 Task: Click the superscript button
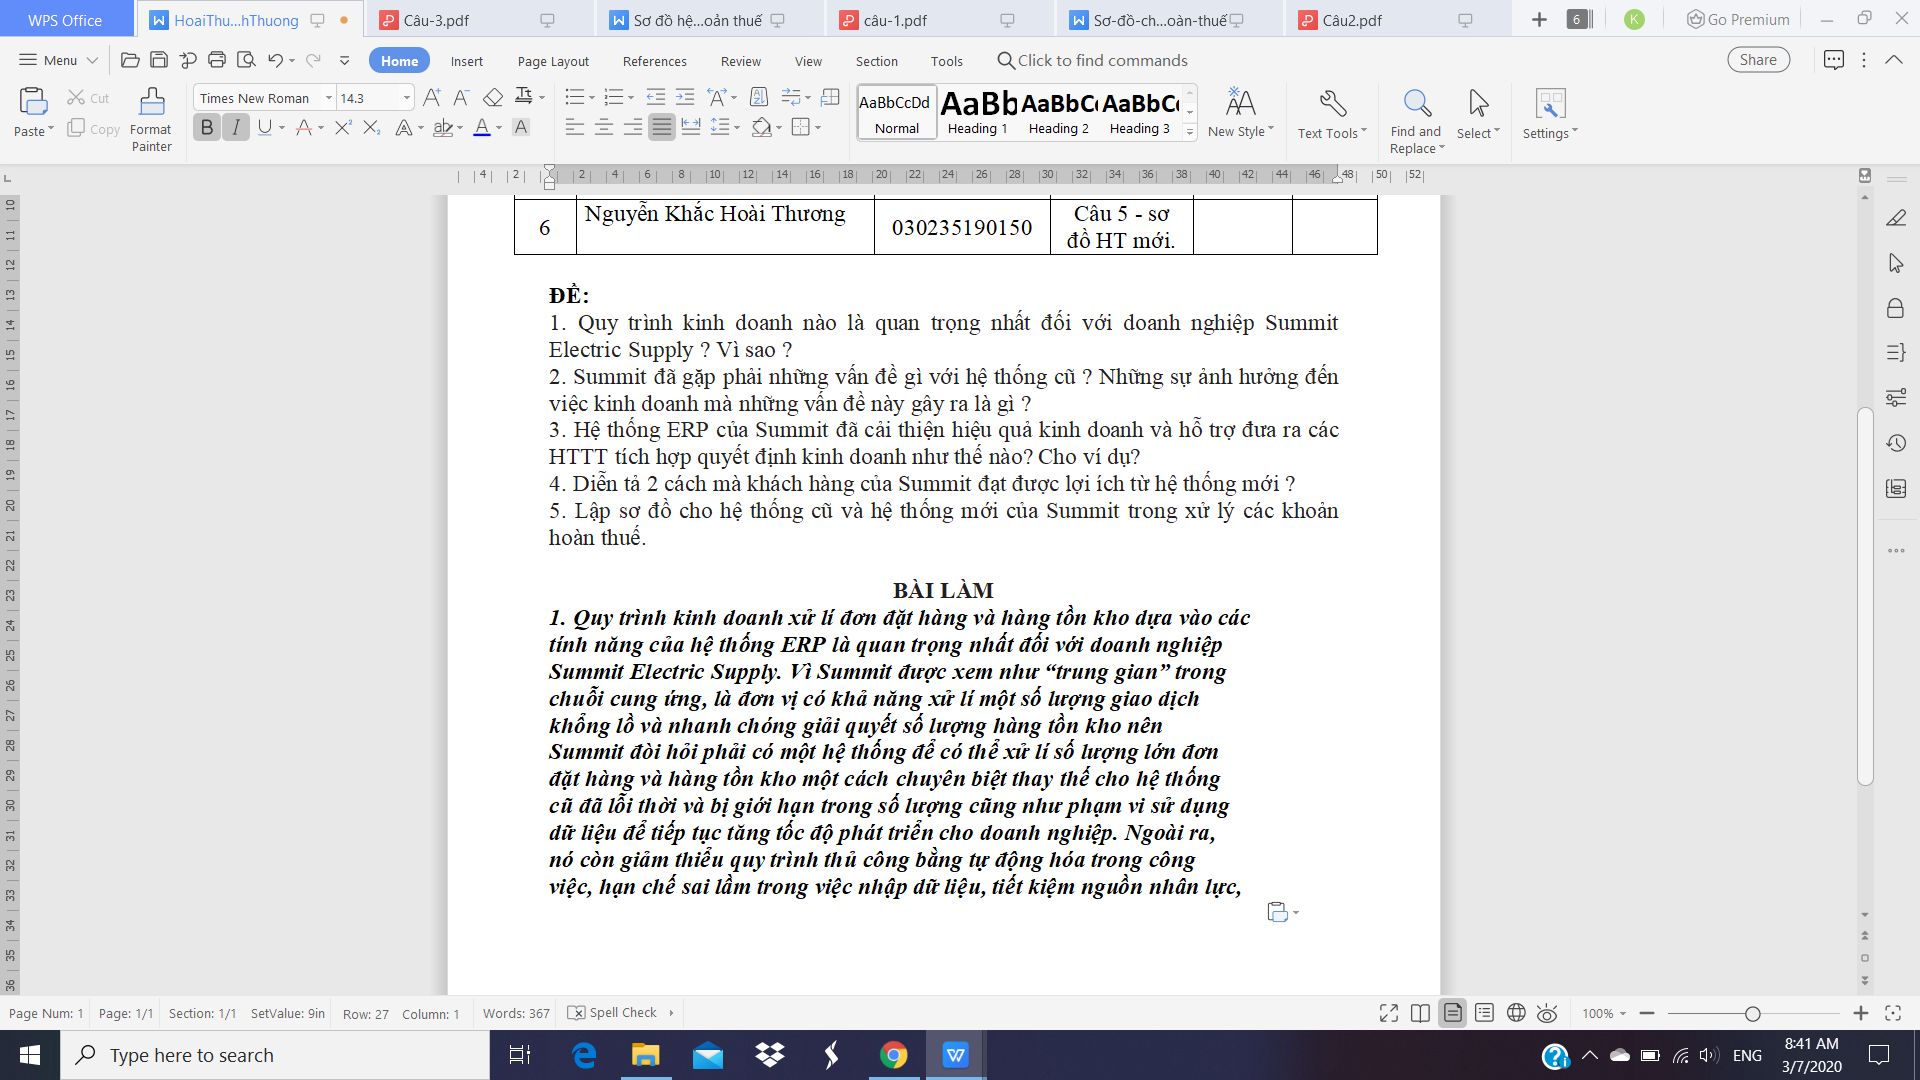(343, 127)
